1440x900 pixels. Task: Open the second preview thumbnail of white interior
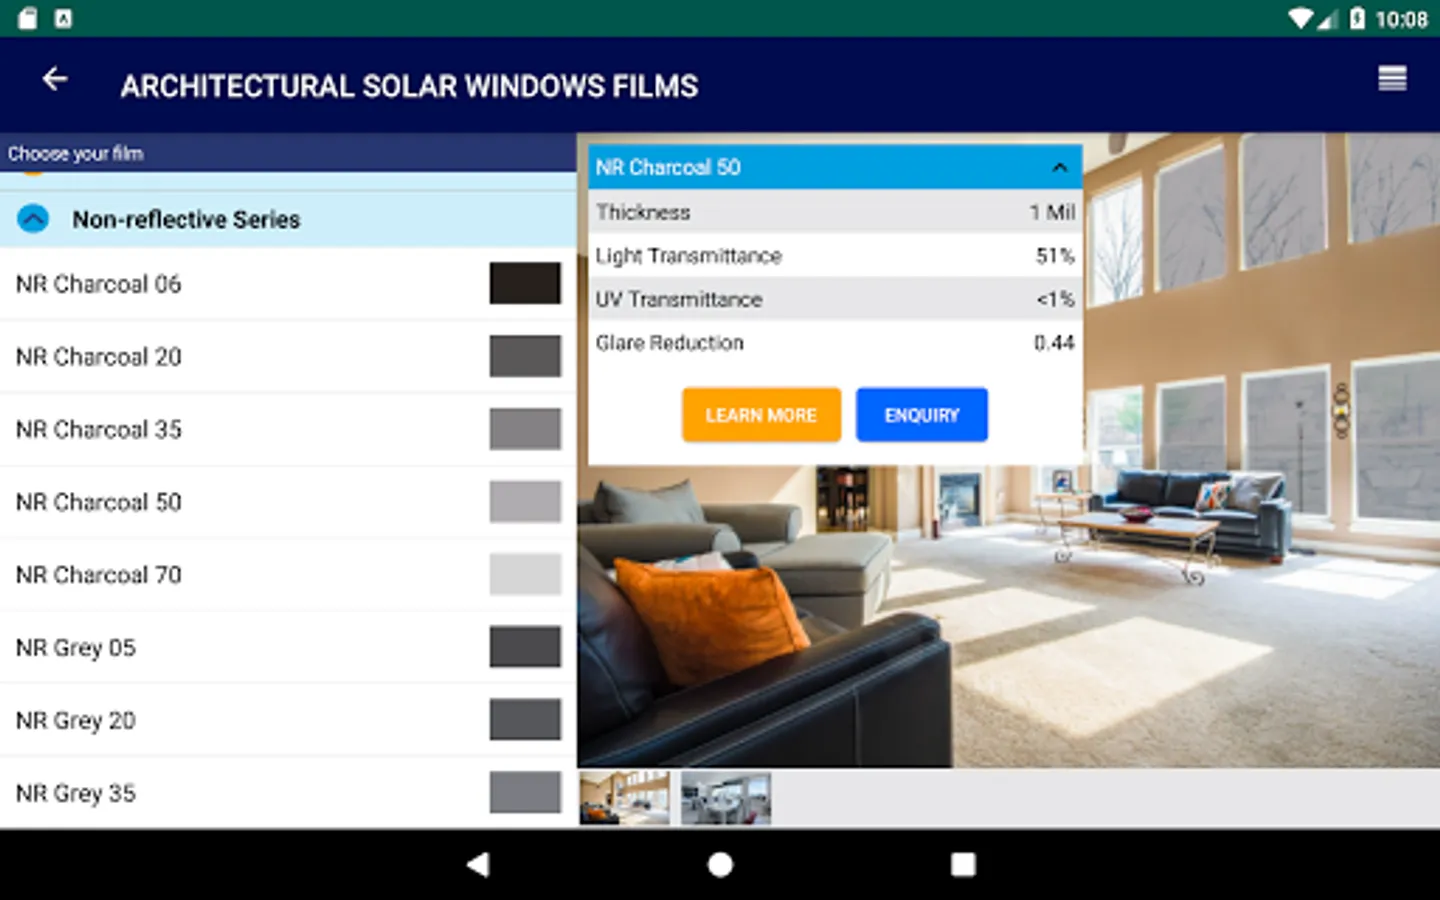point(726,798)
